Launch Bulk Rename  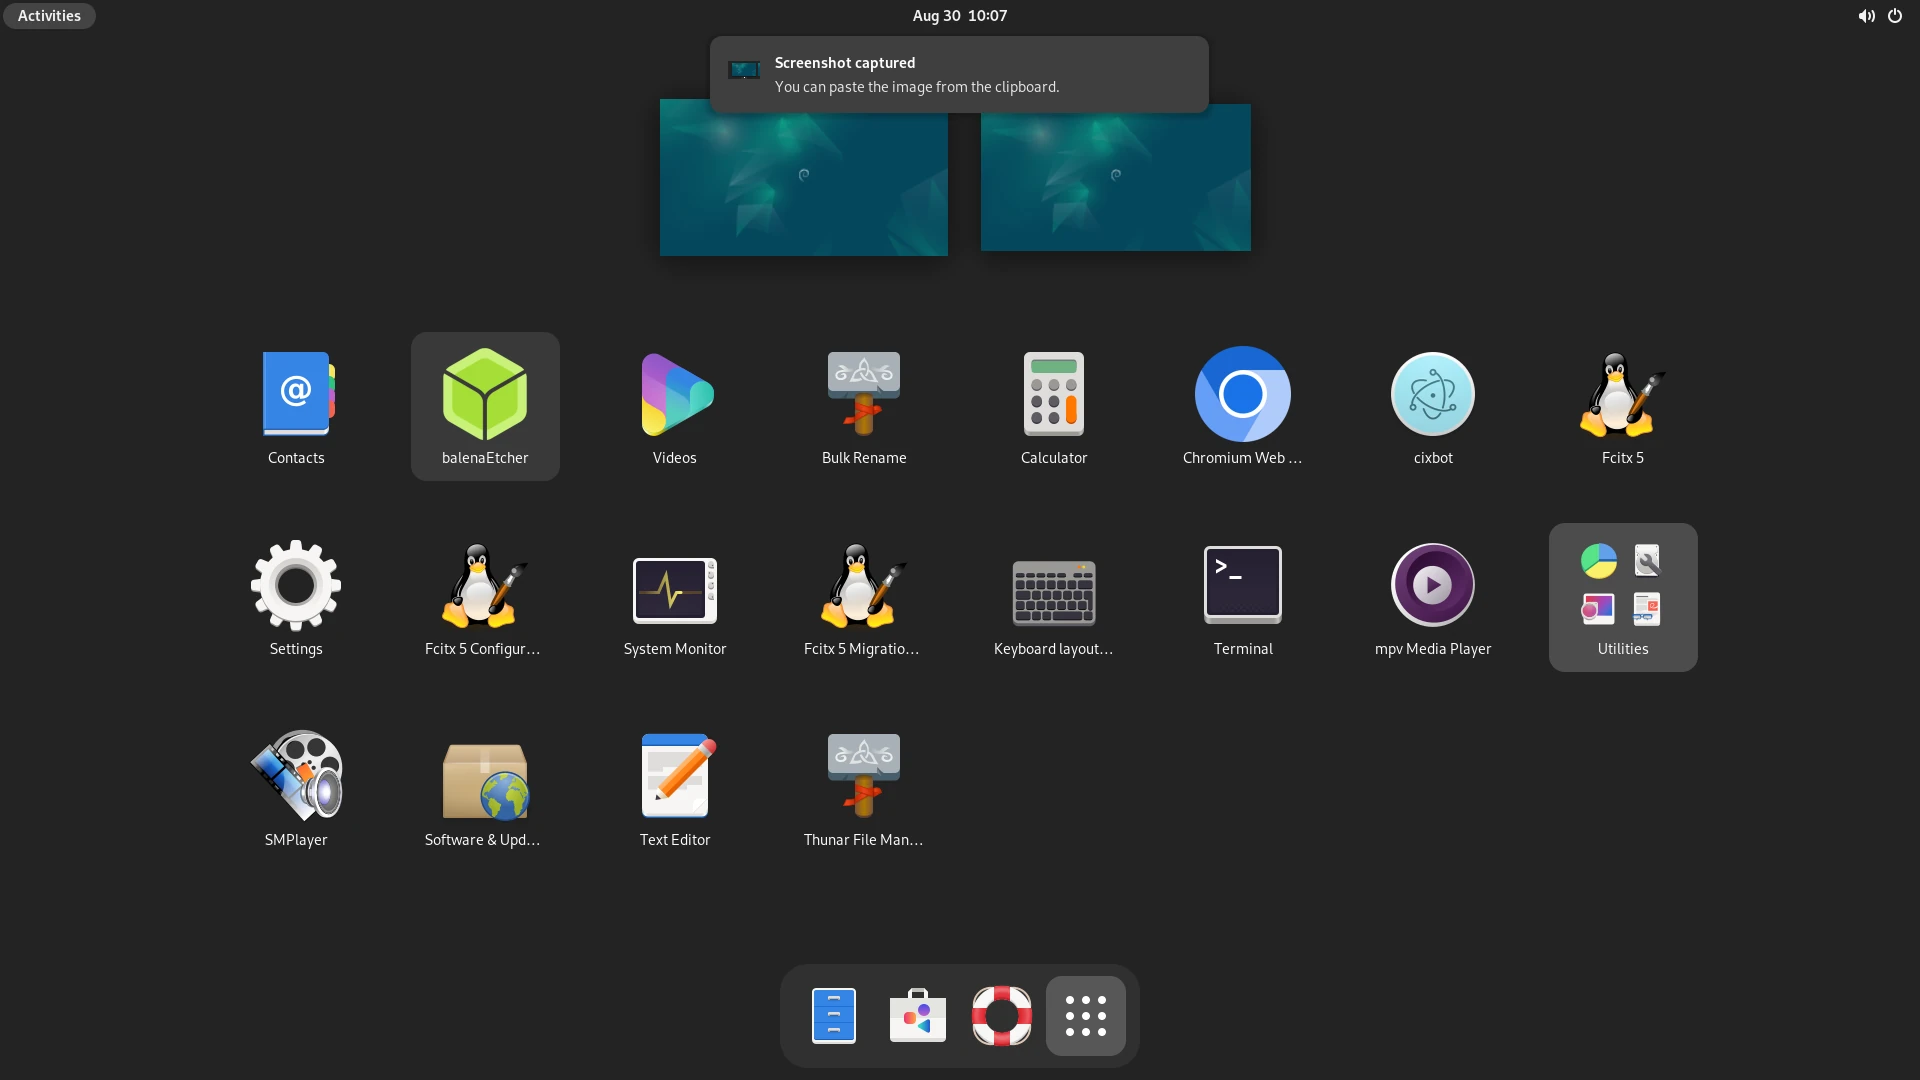864,406
